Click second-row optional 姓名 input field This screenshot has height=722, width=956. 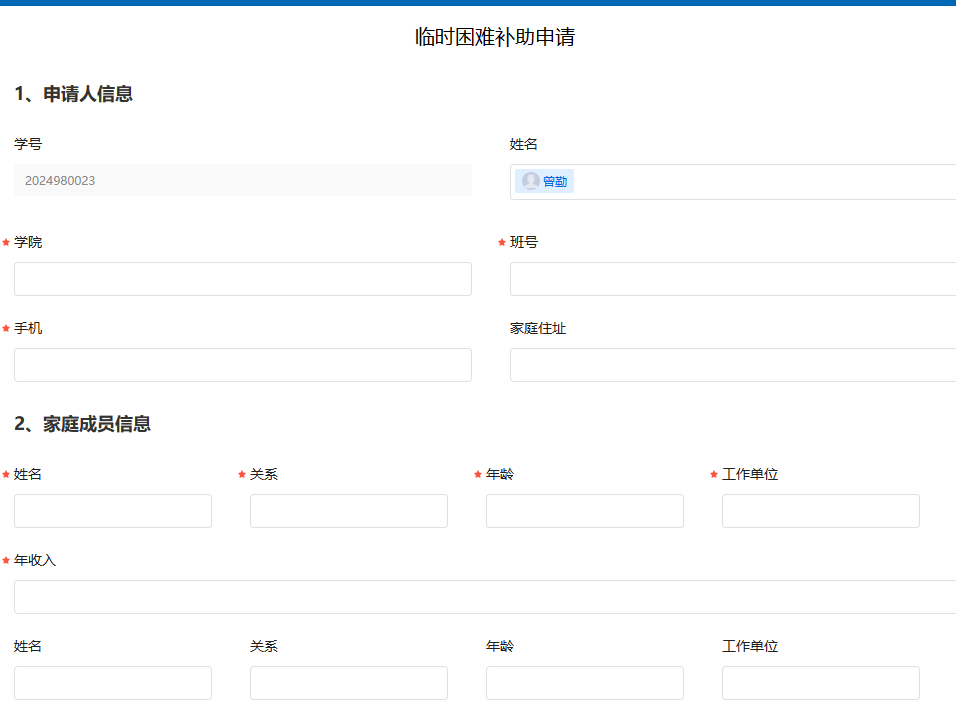pos(113,683)
